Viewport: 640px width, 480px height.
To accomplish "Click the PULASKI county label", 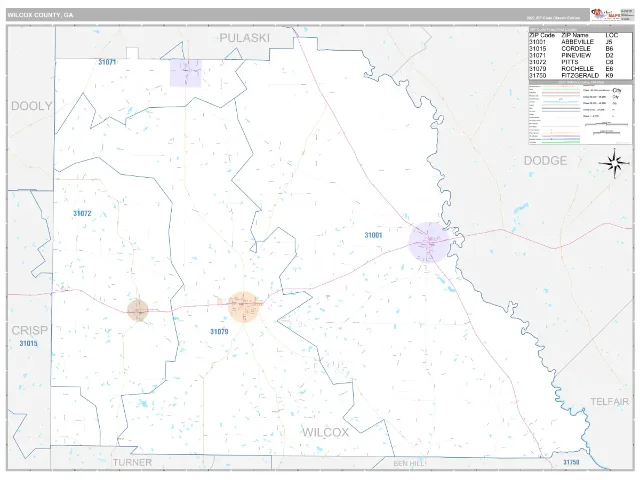I will click(244, 38).
